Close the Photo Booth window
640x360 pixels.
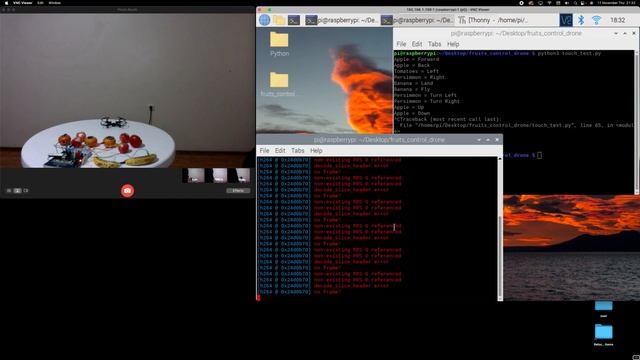coord(4,9)
